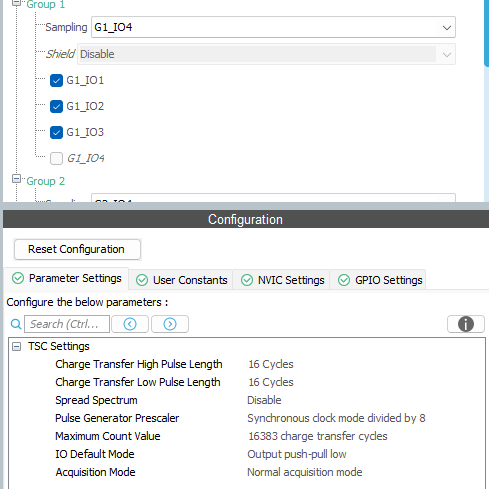Switch to GPIO Settings tab

378,280
